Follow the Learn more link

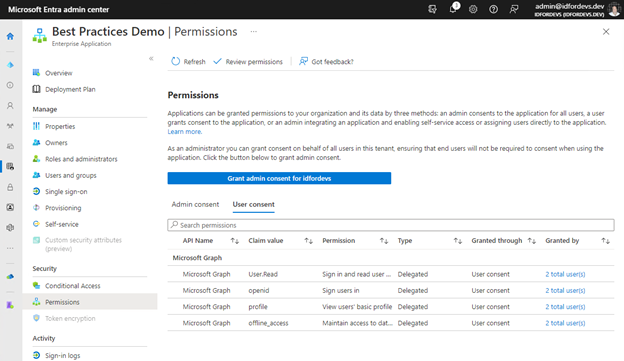[x=185, y=132]
